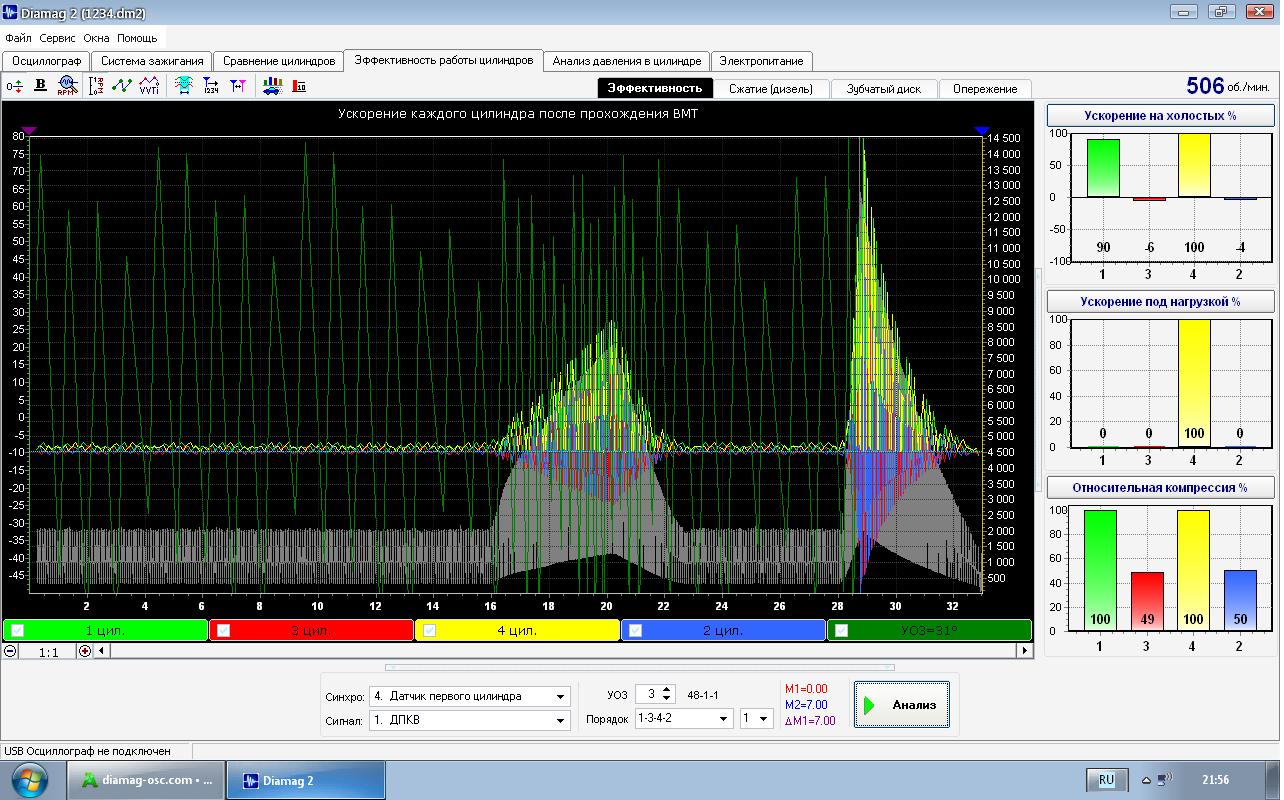The width and height of the screenshot is (1284, 800).
Task: Increase the УОЗ value
Action: click(668, 690)
